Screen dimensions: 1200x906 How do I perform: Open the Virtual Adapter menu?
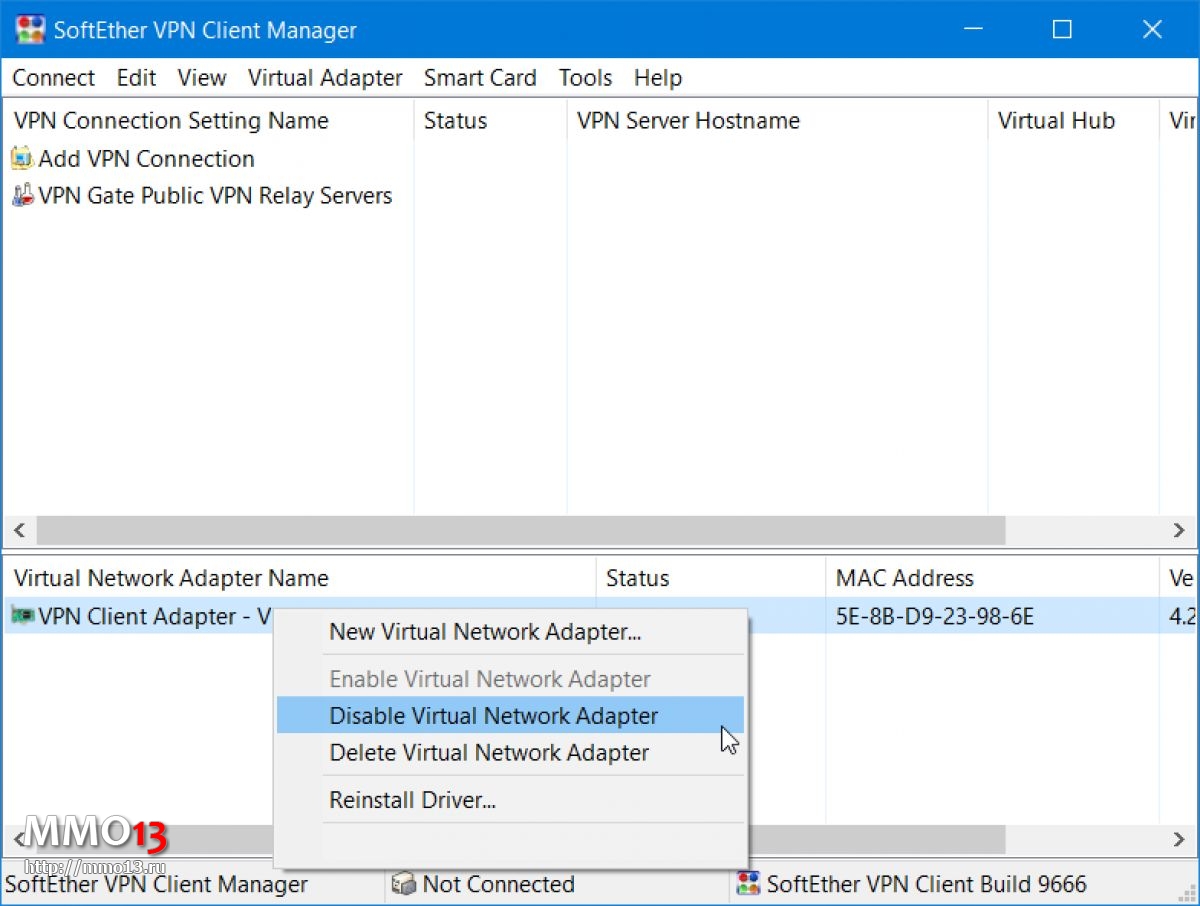click(325, 78)
